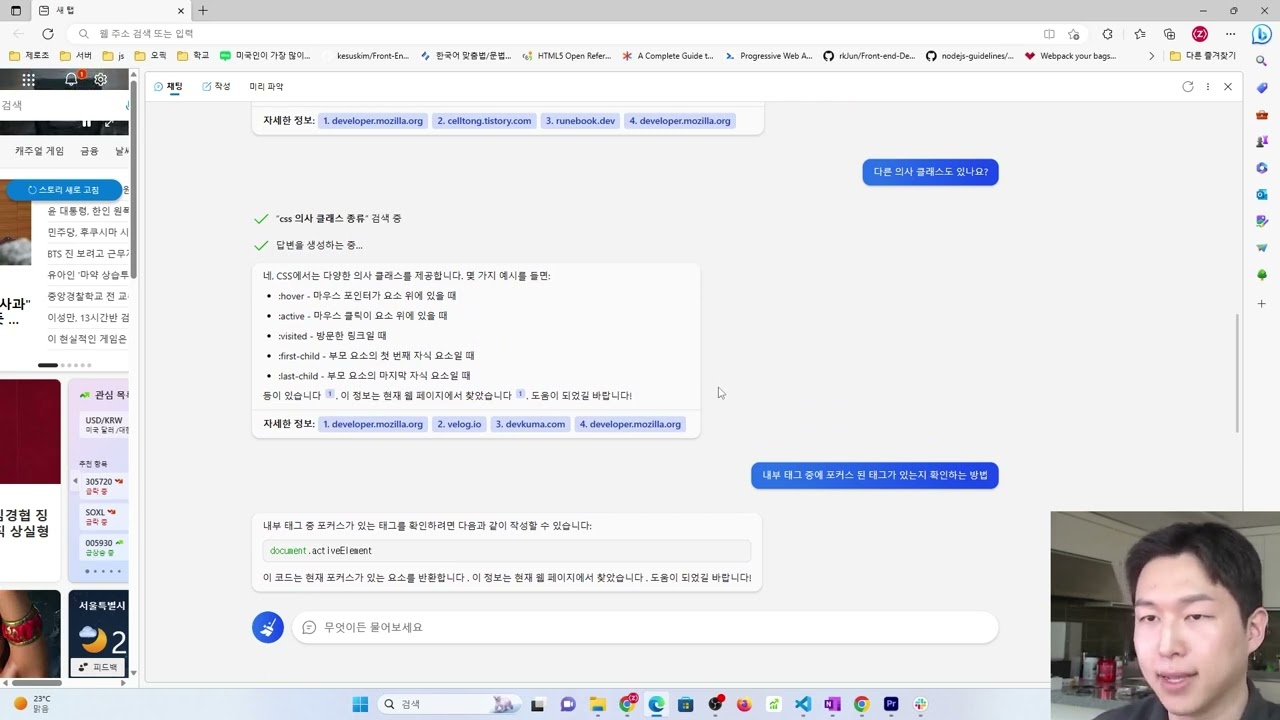Open the Games chess sidebar icon

(x=1262, y=141)
